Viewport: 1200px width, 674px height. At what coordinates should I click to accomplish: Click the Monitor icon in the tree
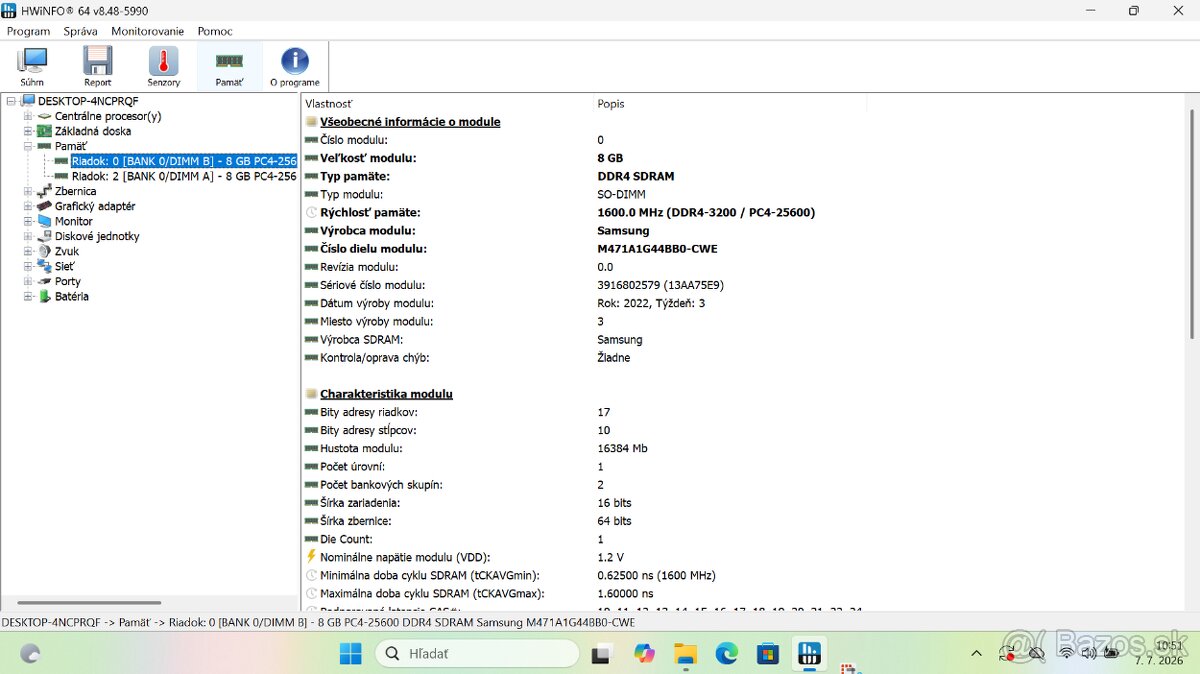(44, 221)
